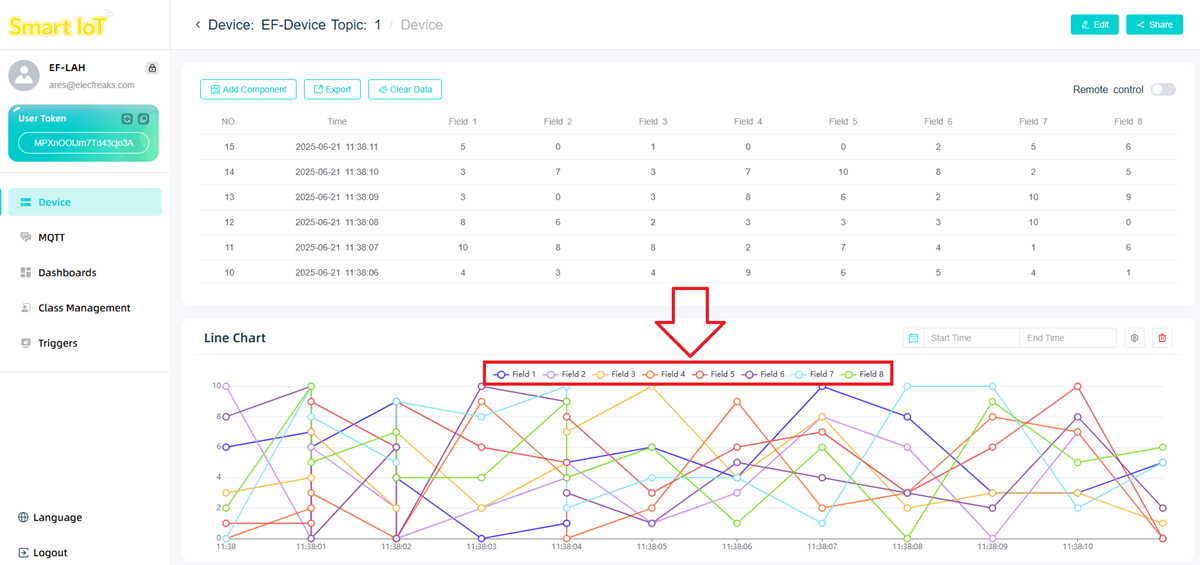Refresh the User Token
The height and width of the screenshot is (565, 1200).
[x=127, y=119]
